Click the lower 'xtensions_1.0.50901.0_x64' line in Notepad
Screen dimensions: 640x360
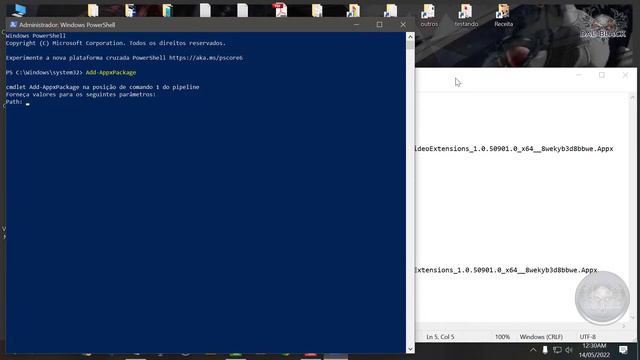point(506,270)
